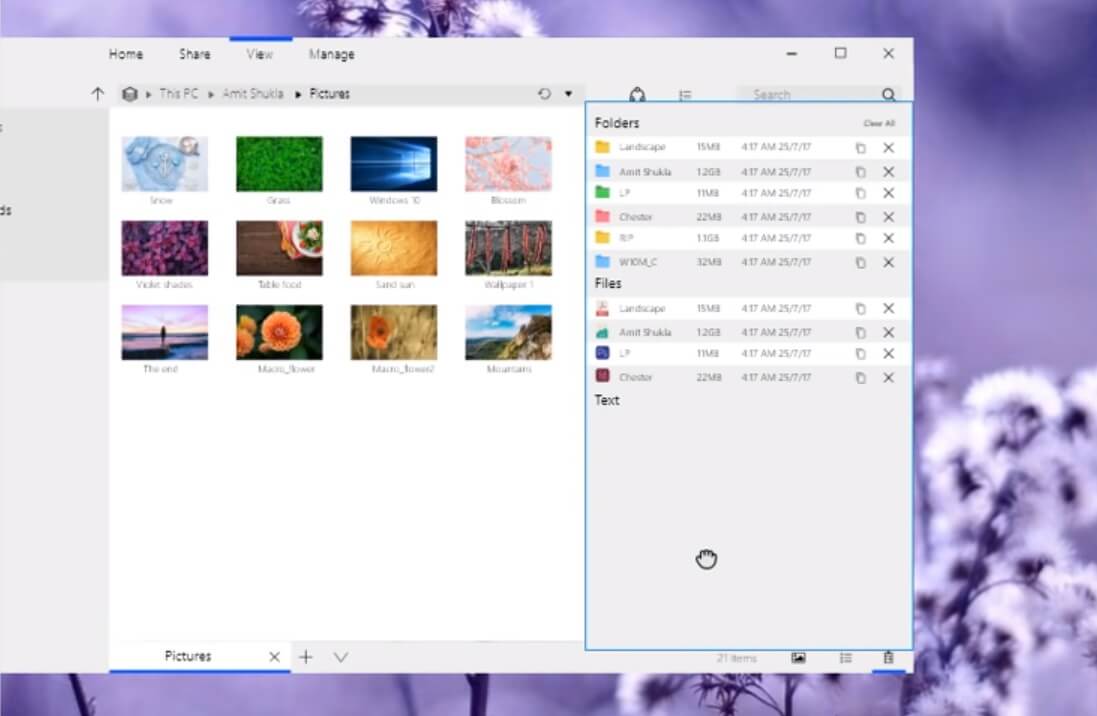Copy the RP folder entry
Screen dimensions: 1097x716
click(861, 239)
